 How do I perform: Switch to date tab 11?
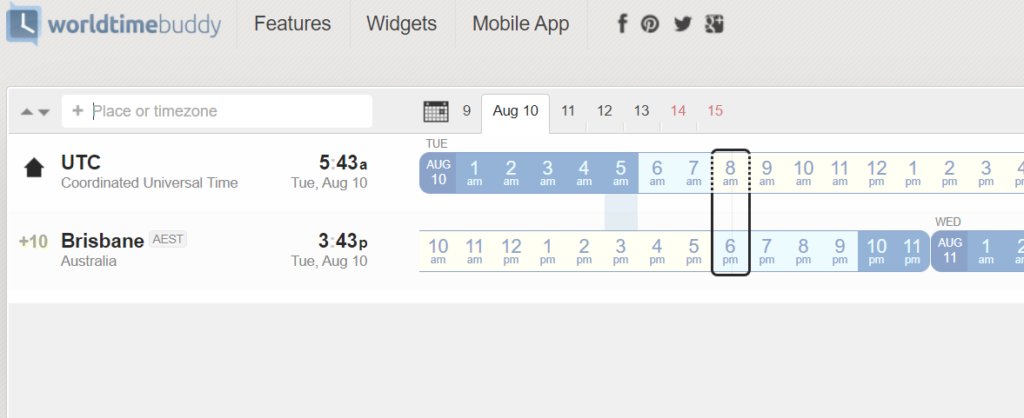[568, 111]
